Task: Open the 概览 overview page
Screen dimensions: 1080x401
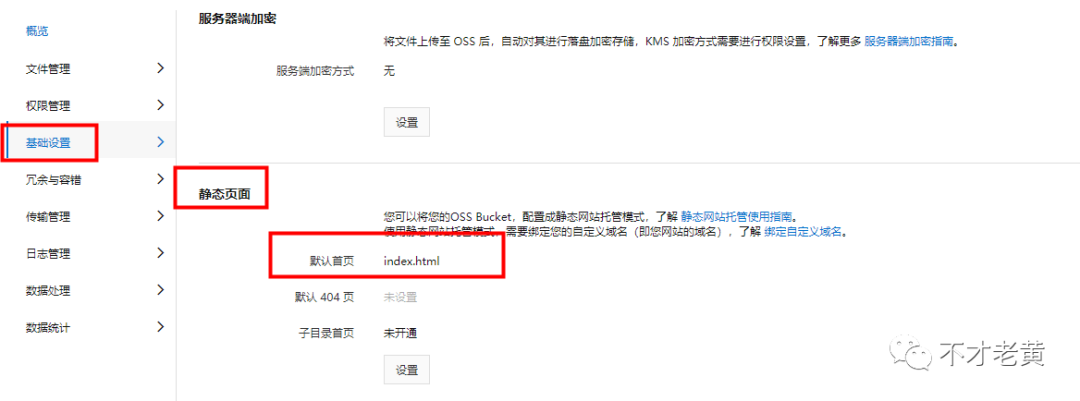Action: click(x=37, y=31)
